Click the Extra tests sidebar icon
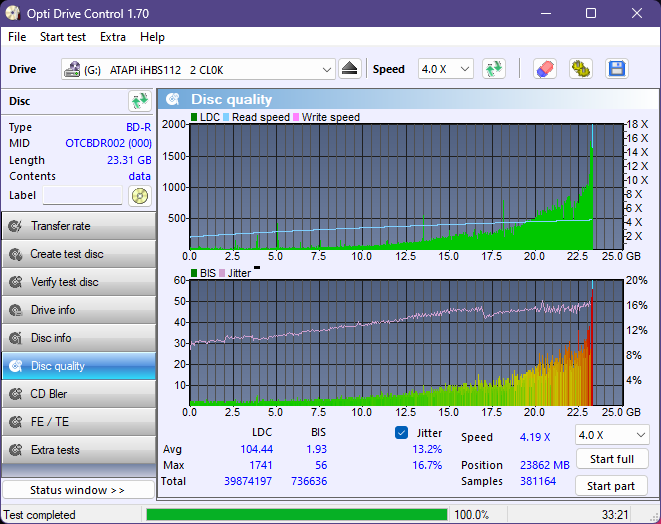661x524 pixels. click(x=16, y=450)
